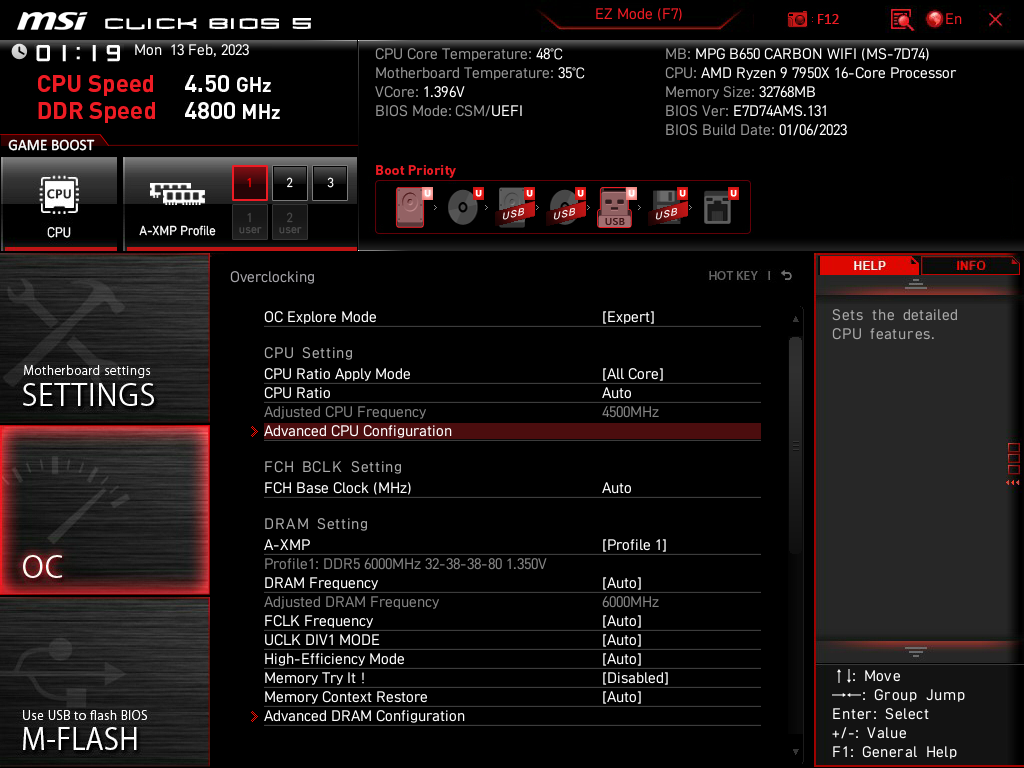This screenshot has height=768, width=1024.
Task: Enable A-XMP profile 2
Action: [x=289, y=183]
